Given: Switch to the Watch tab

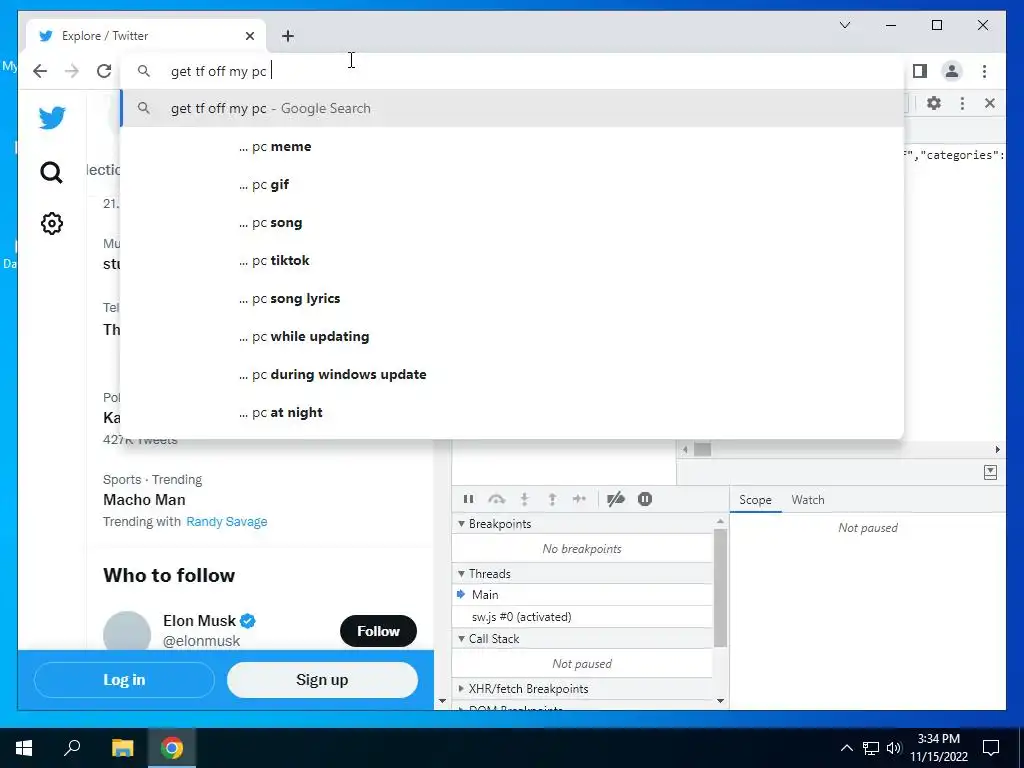Looking at the screenshot, I should (808, 500).
